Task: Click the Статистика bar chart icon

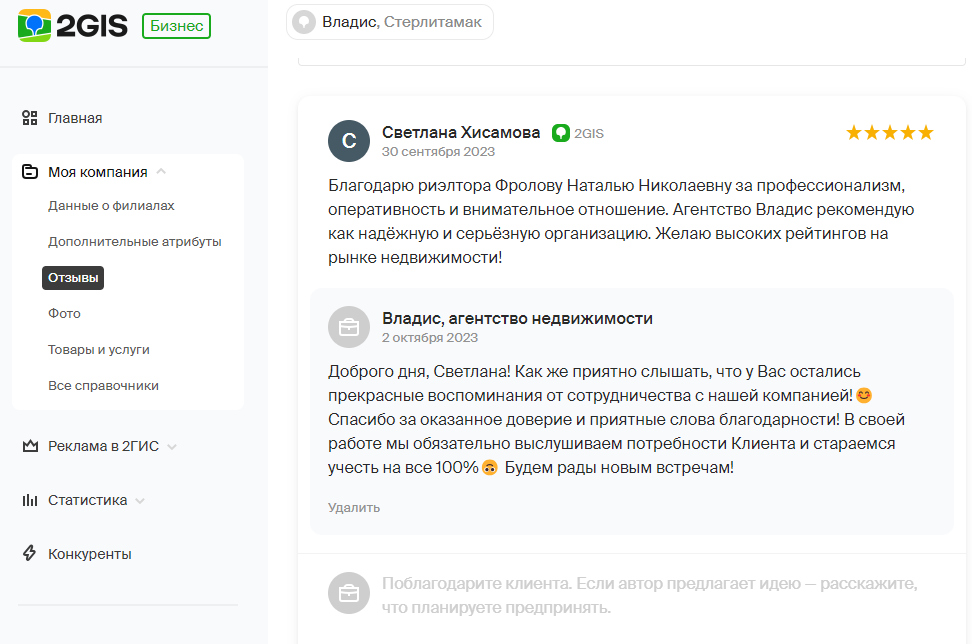Action: coord(30,500)
